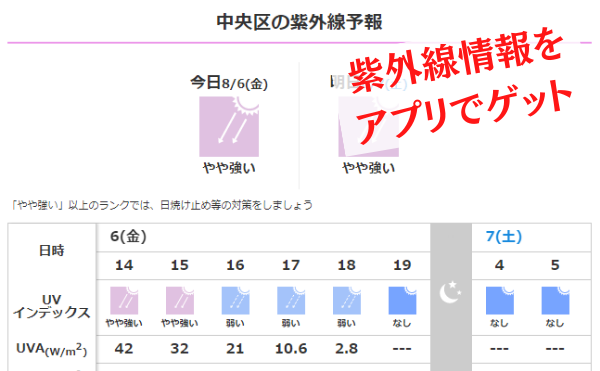The width and height of the screenshot is (600, 371).
Task: Select the 5 o'clock Saturday UV icon
Action: pos(555,301)
